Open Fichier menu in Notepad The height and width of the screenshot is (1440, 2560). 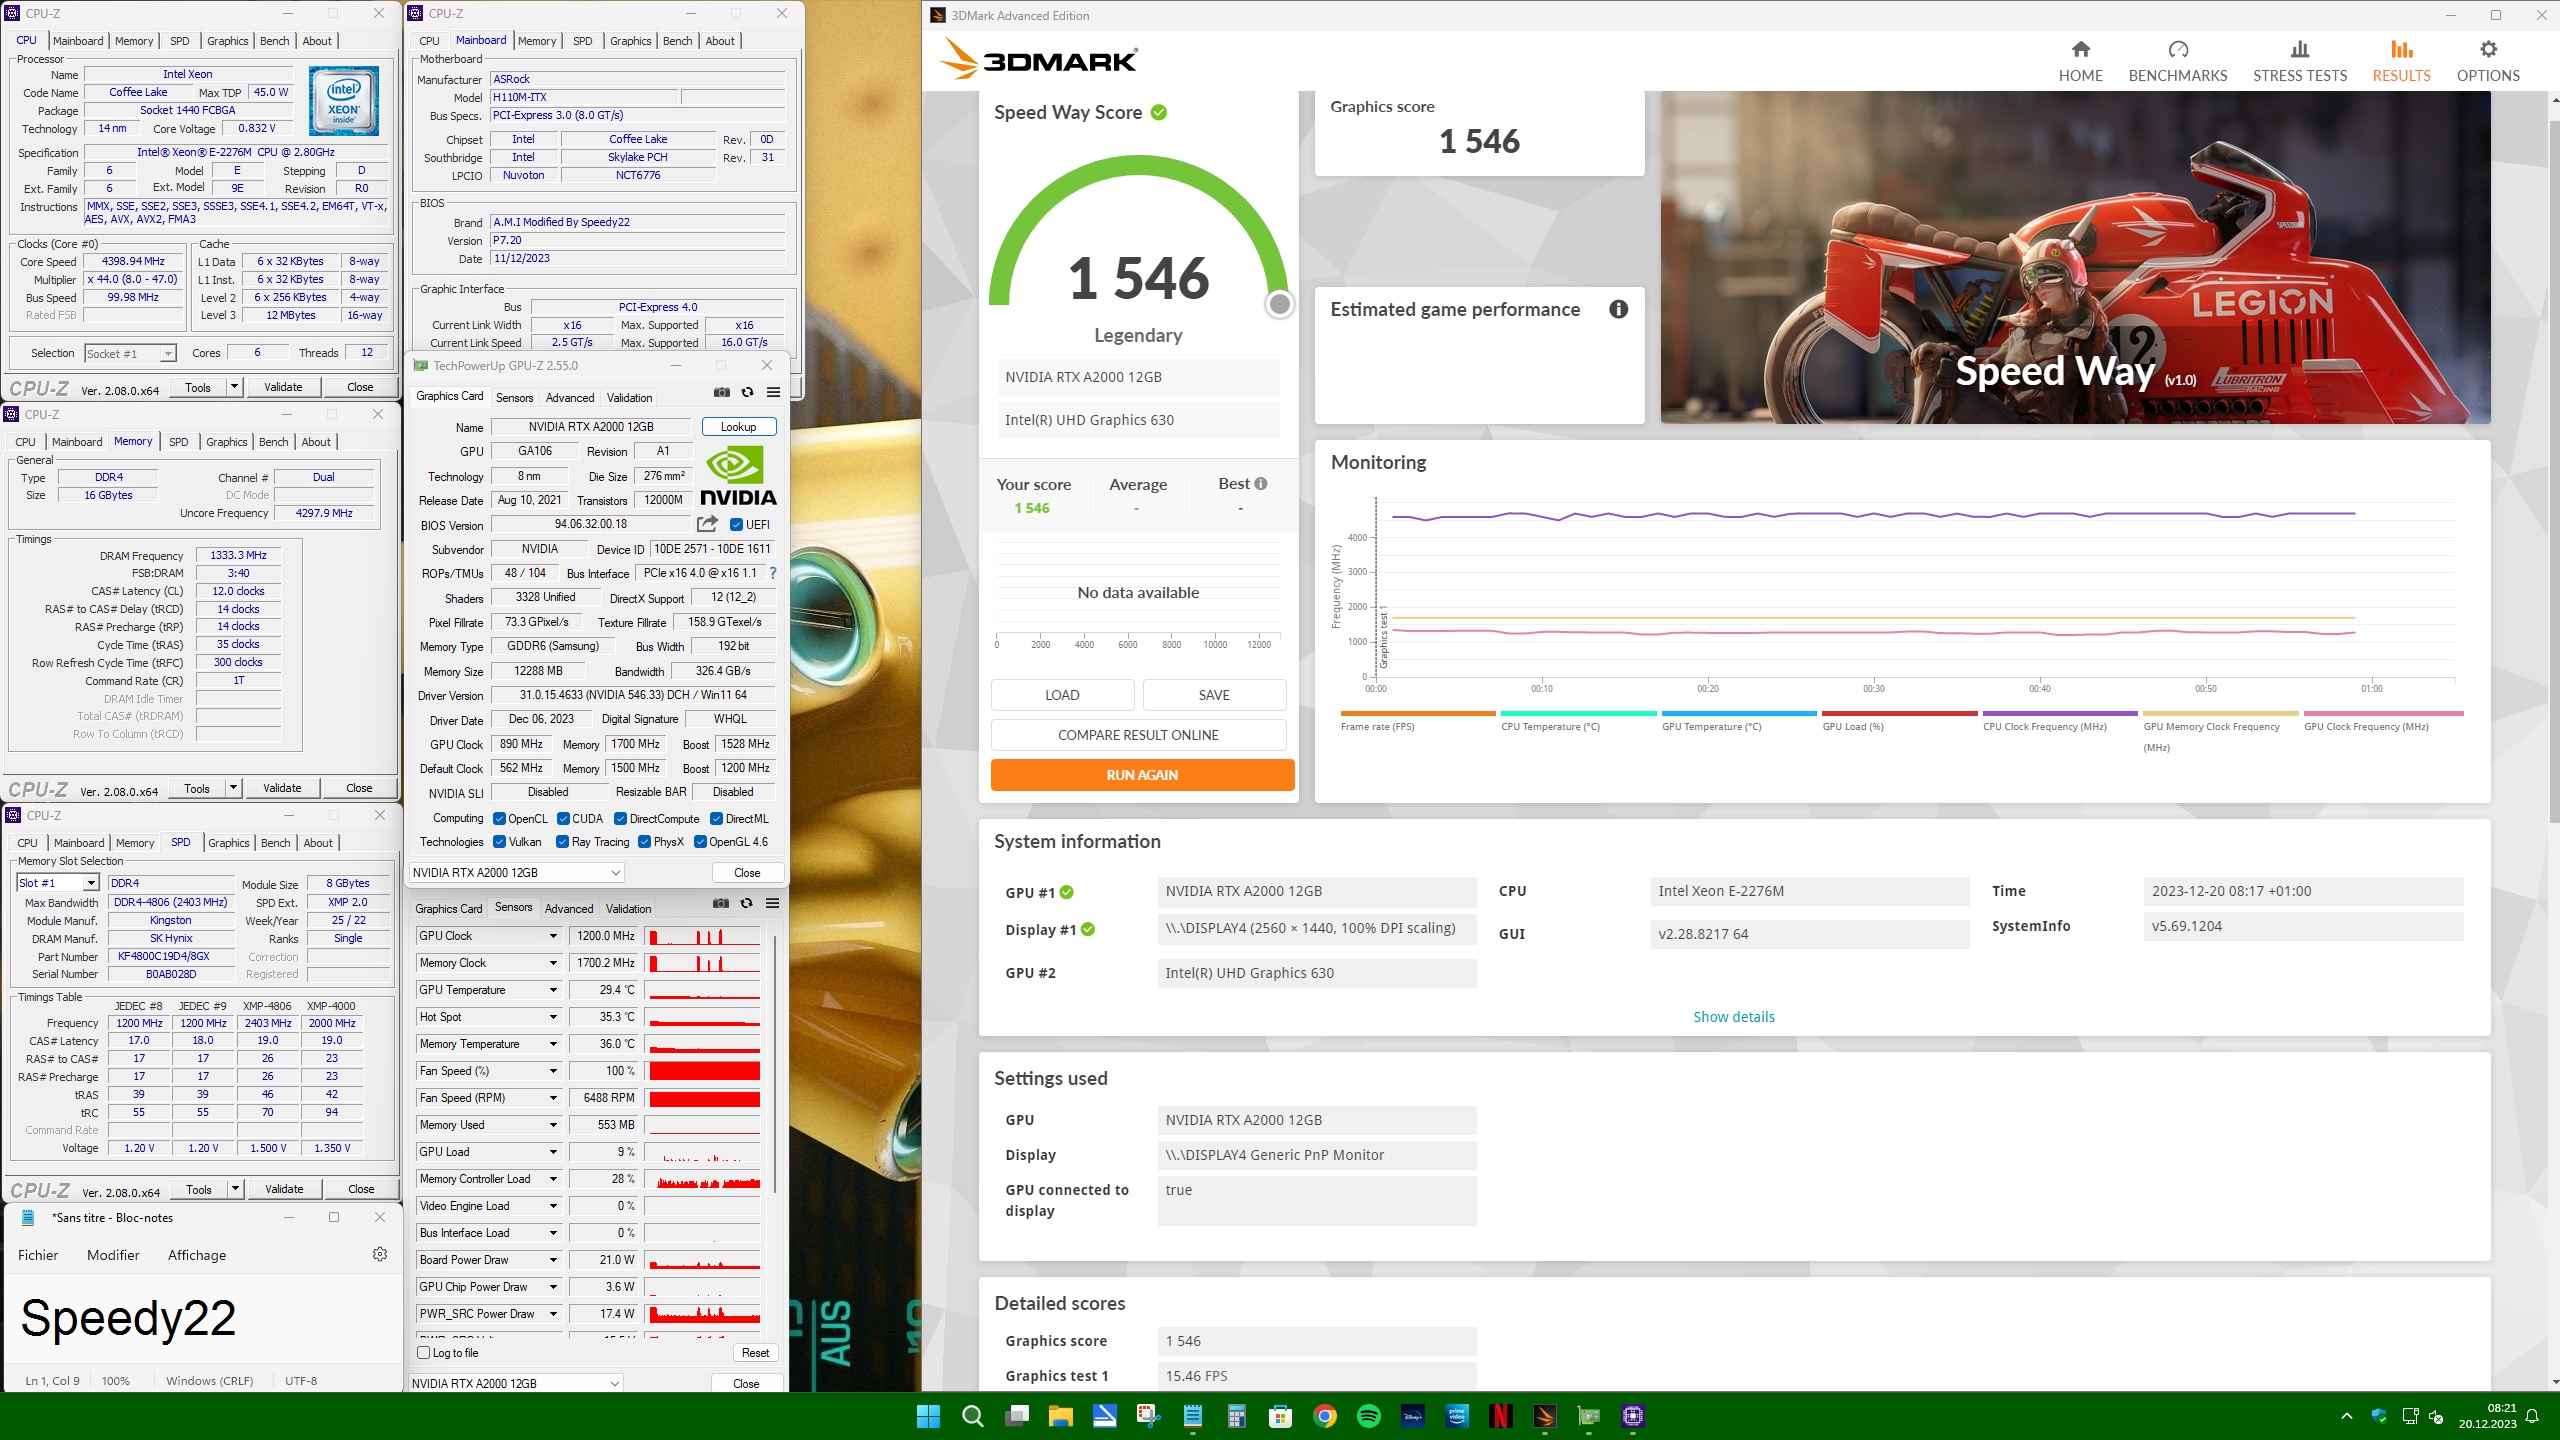[38, 1255]
